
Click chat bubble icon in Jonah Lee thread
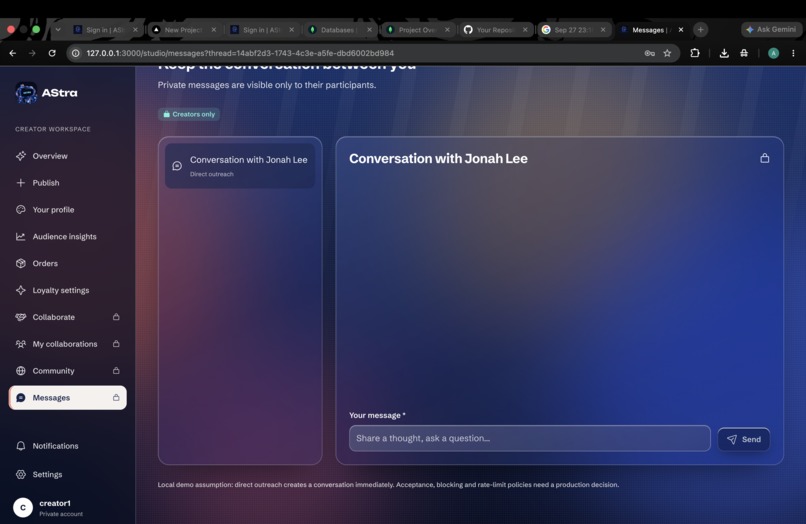pyautogui.click(x=177, y=166)
